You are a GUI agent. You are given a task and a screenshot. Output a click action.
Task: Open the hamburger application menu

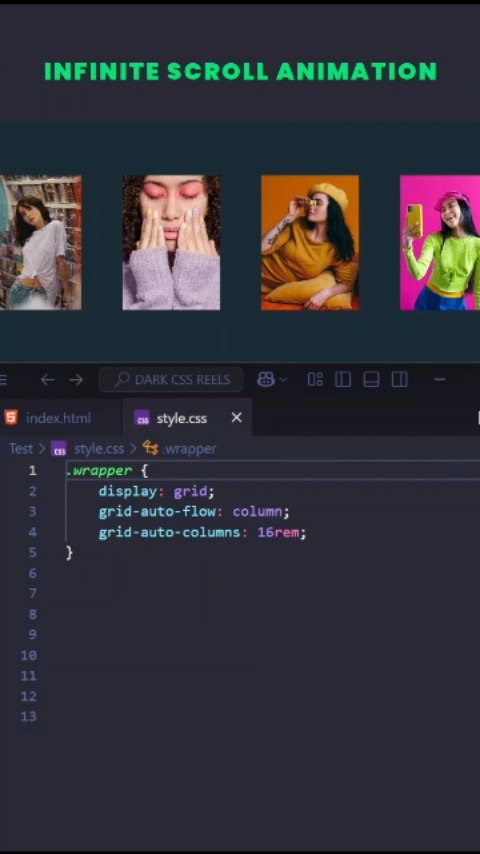(3, 380)
